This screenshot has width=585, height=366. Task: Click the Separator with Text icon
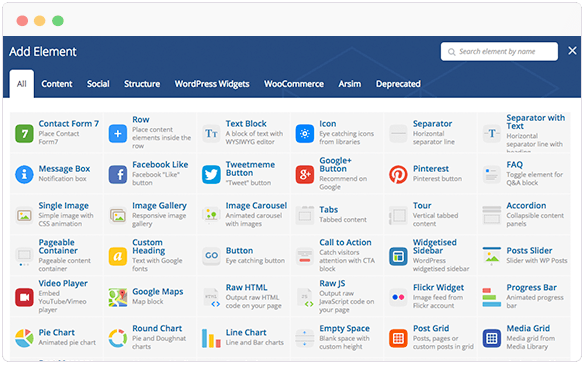click(492, 134)
